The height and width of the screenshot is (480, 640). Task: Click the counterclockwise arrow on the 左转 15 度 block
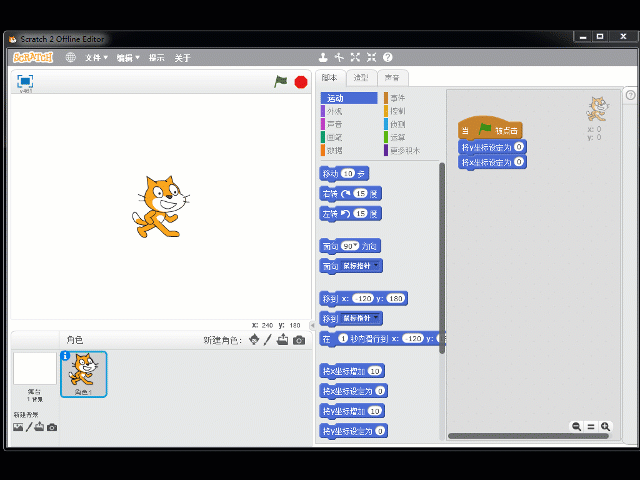coord(345,213)
